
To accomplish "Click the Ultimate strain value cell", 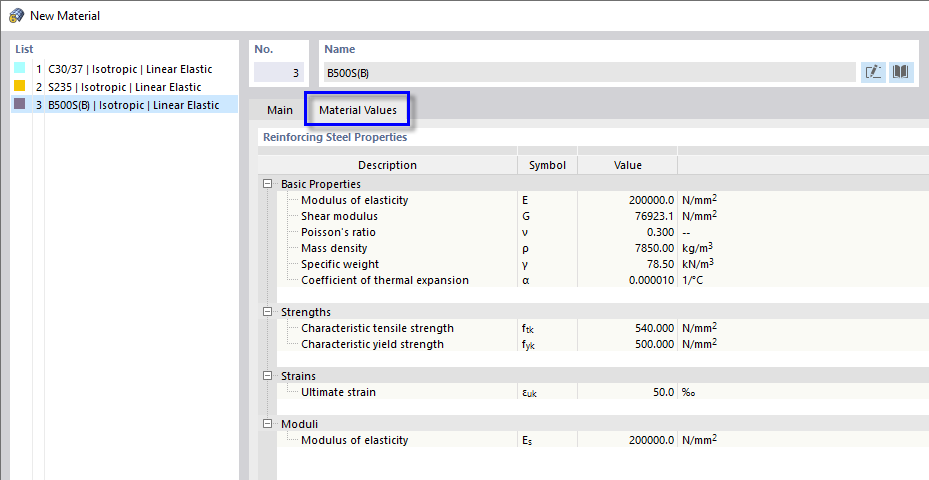I will 627,392.
